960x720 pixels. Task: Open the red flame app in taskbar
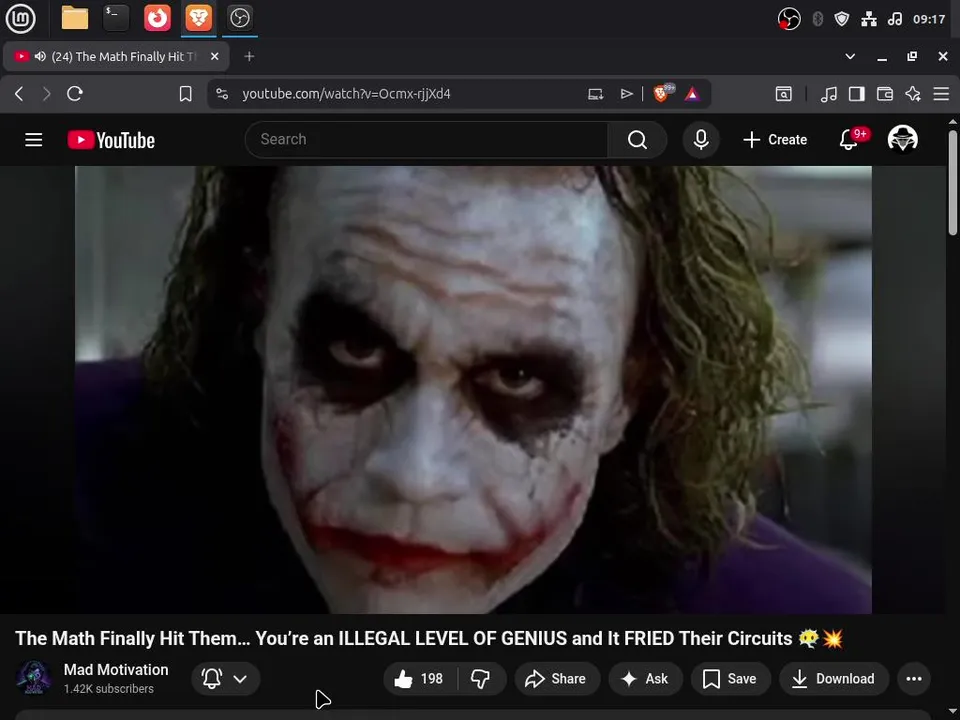point(157,18)
